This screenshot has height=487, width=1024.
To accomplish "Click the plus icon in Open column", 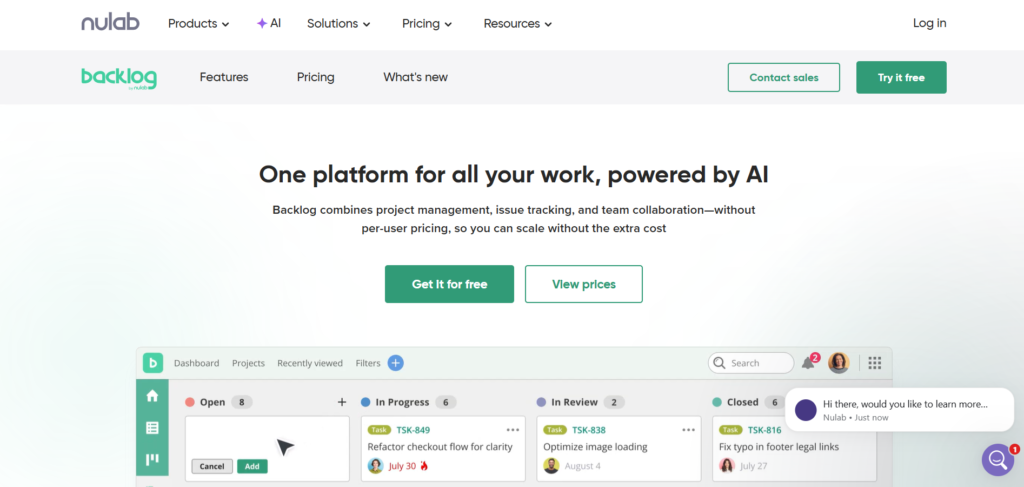I will pos(342,402).
